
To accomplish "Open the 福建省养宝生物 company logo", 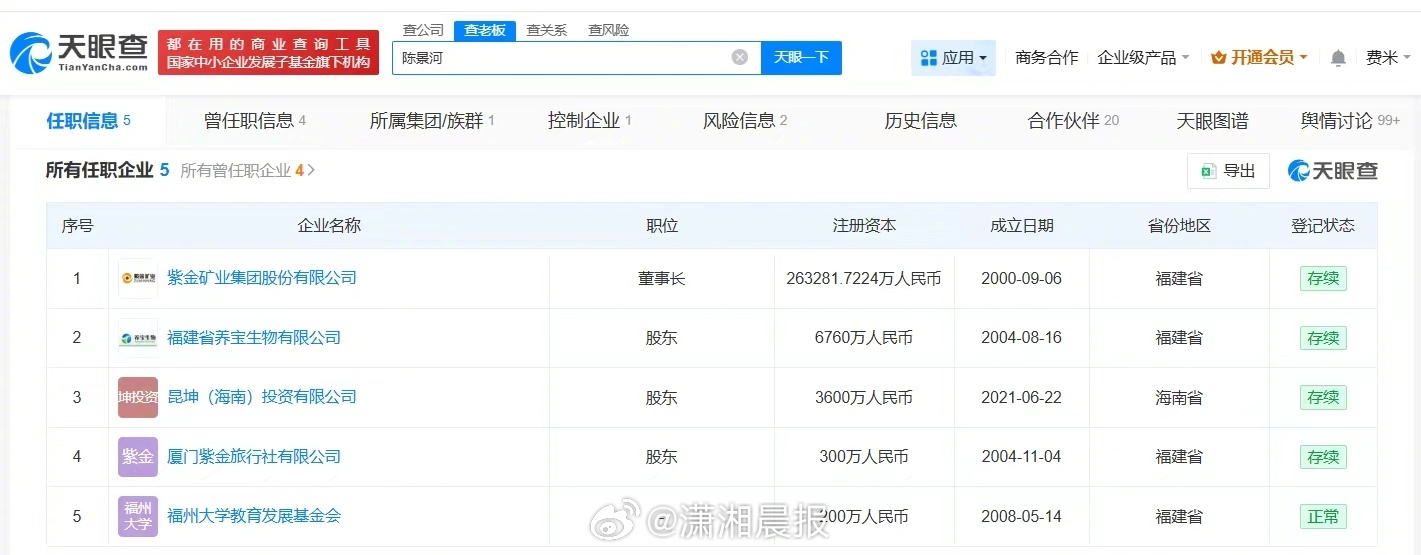I will click(138, 338).
